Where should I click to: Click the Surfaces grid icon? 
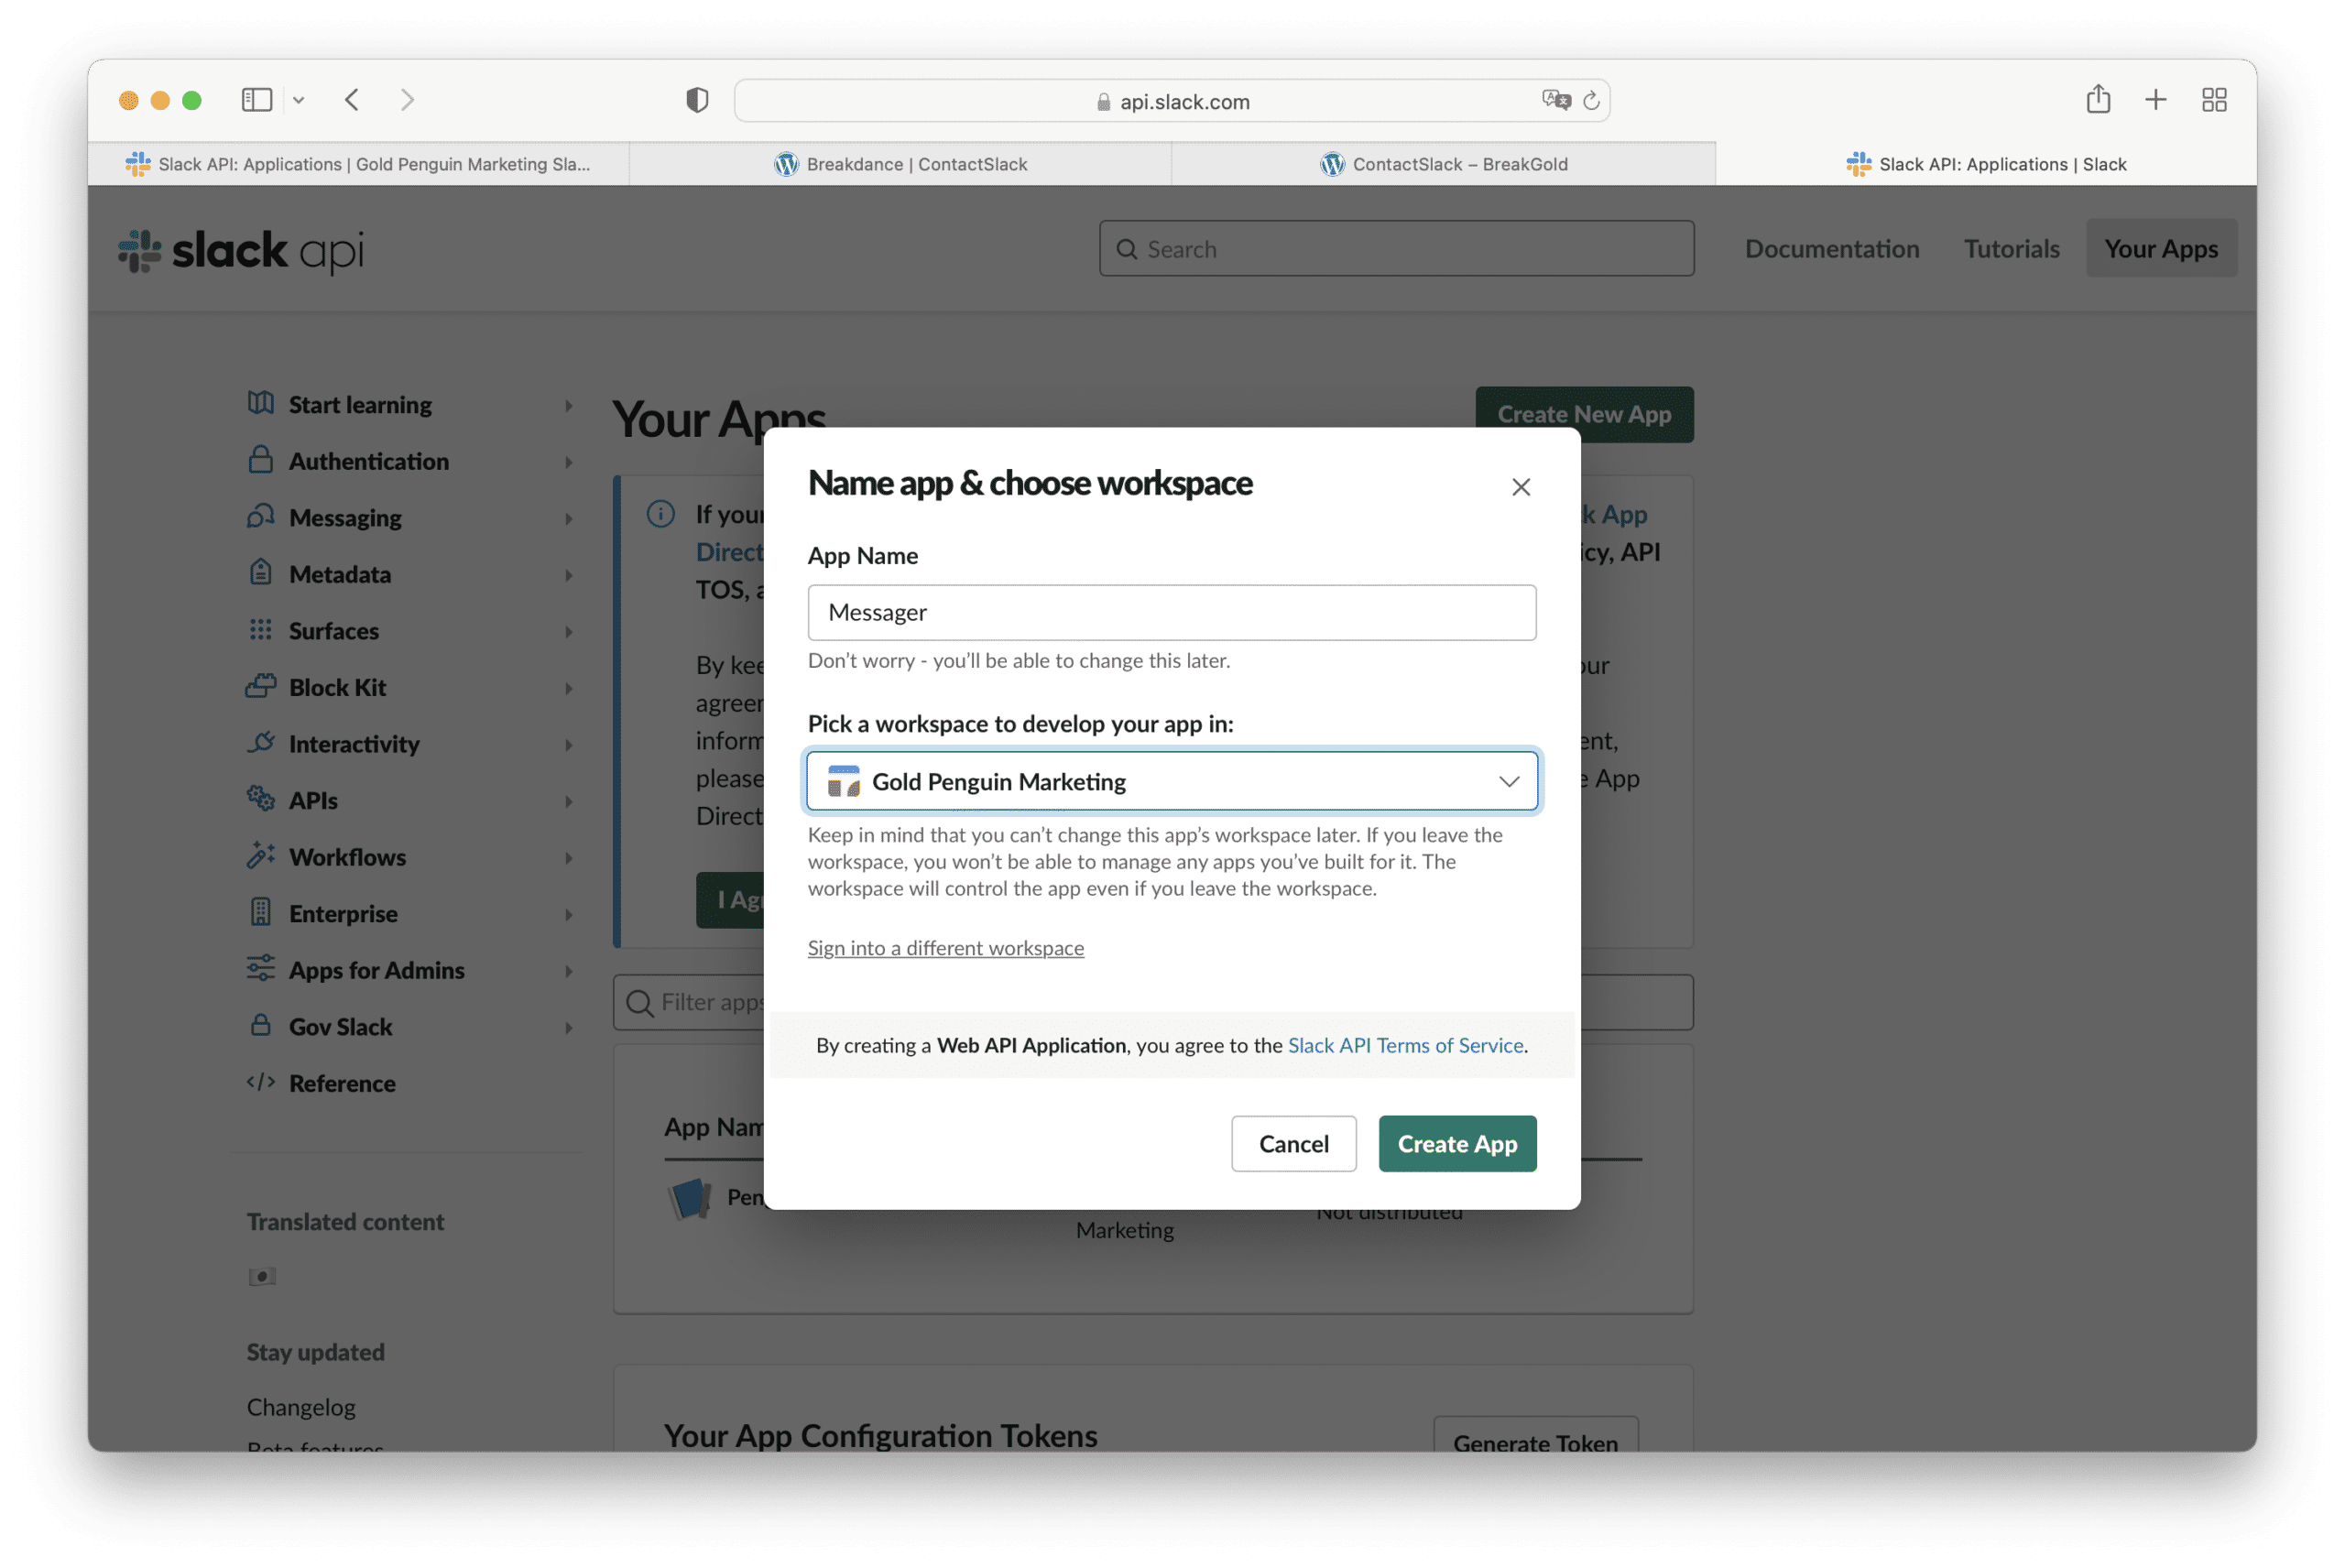pyautogui.click(x=260, y=629)
